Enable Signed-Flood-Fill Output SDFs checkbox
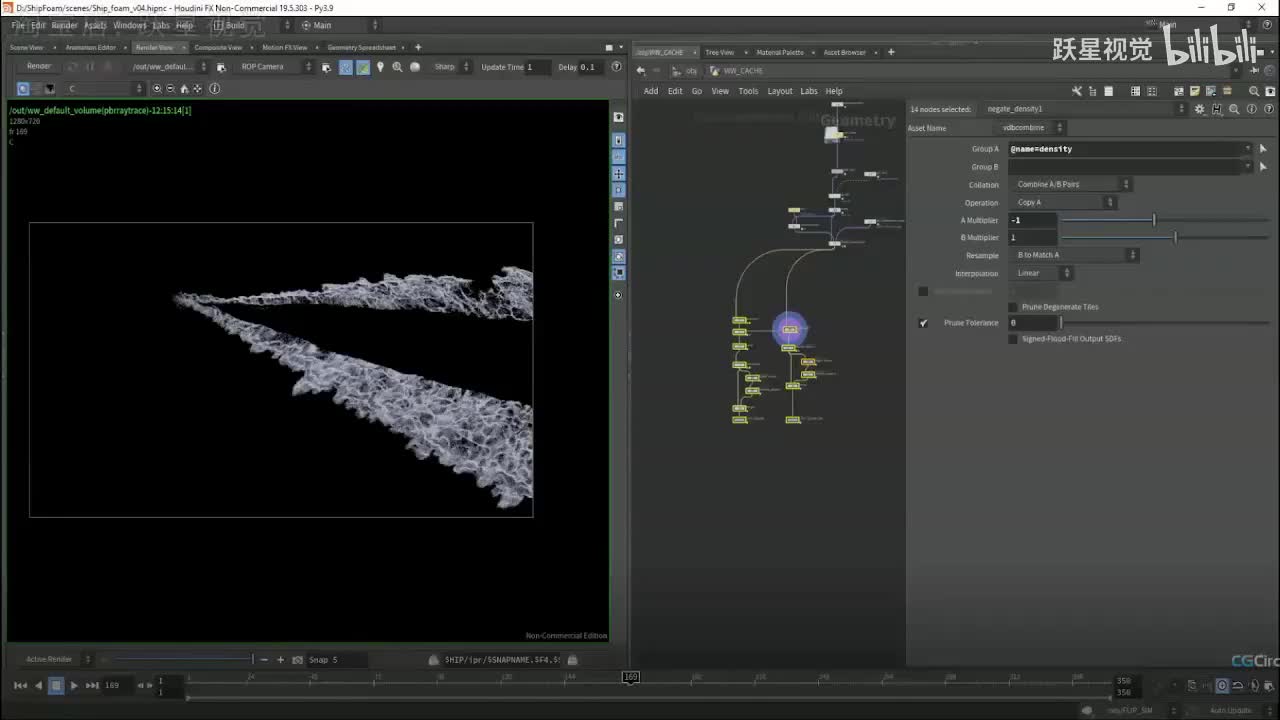The height and width of the screenshot is (720, 1280). click(1013, 339)
